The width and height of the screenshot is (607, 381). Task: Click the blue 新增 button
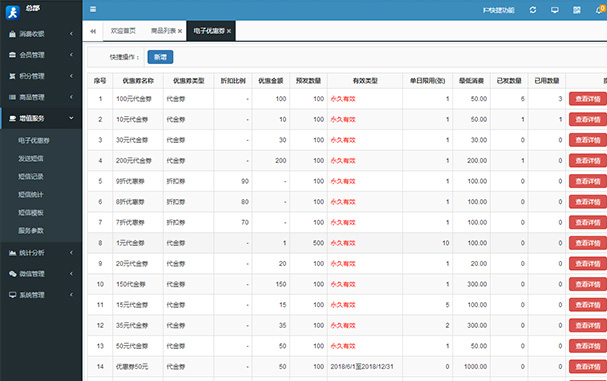(x=160, y=57)
